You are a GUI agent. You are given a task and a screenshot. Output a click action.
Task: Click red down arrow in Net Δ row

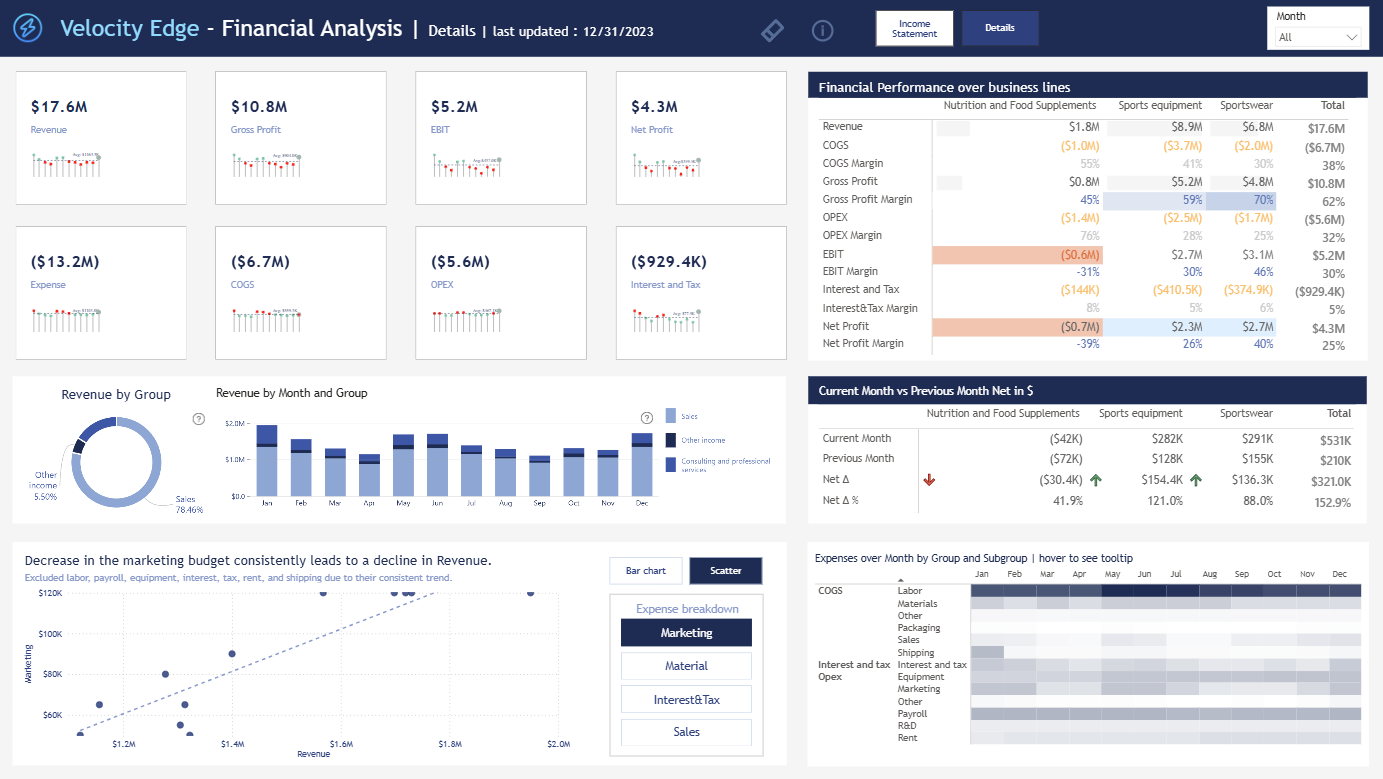tap(929, 480)
